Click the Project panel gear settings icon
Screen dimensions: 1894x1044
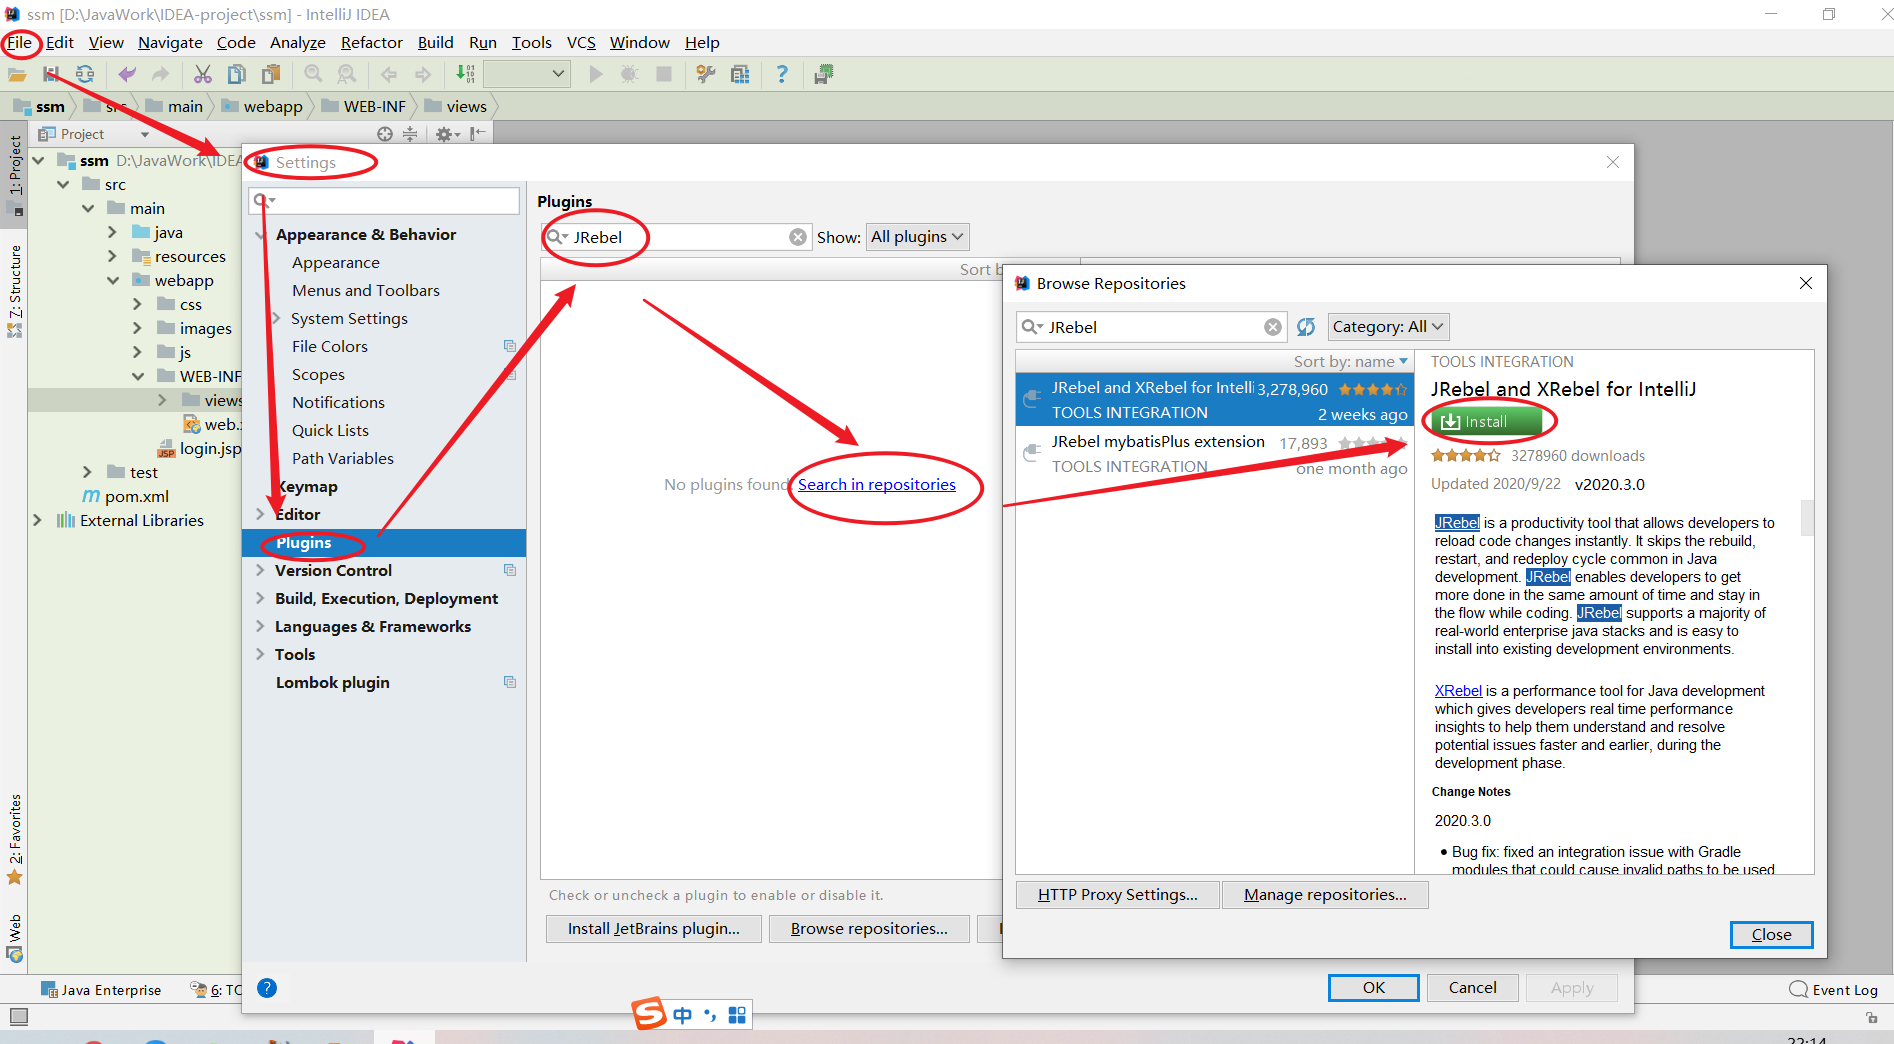click(x=447, y=134)
